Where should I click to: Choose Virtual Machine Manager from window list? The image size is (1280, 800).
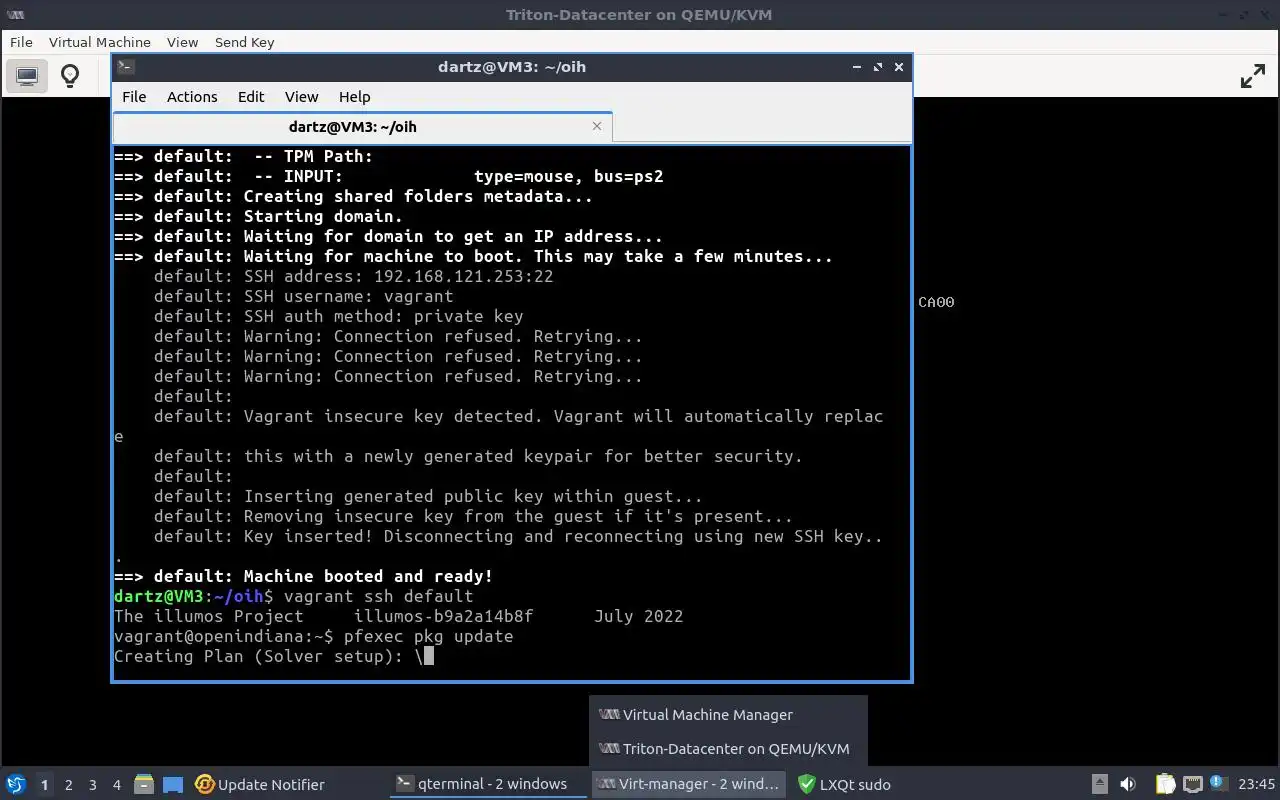click(728, 714)
